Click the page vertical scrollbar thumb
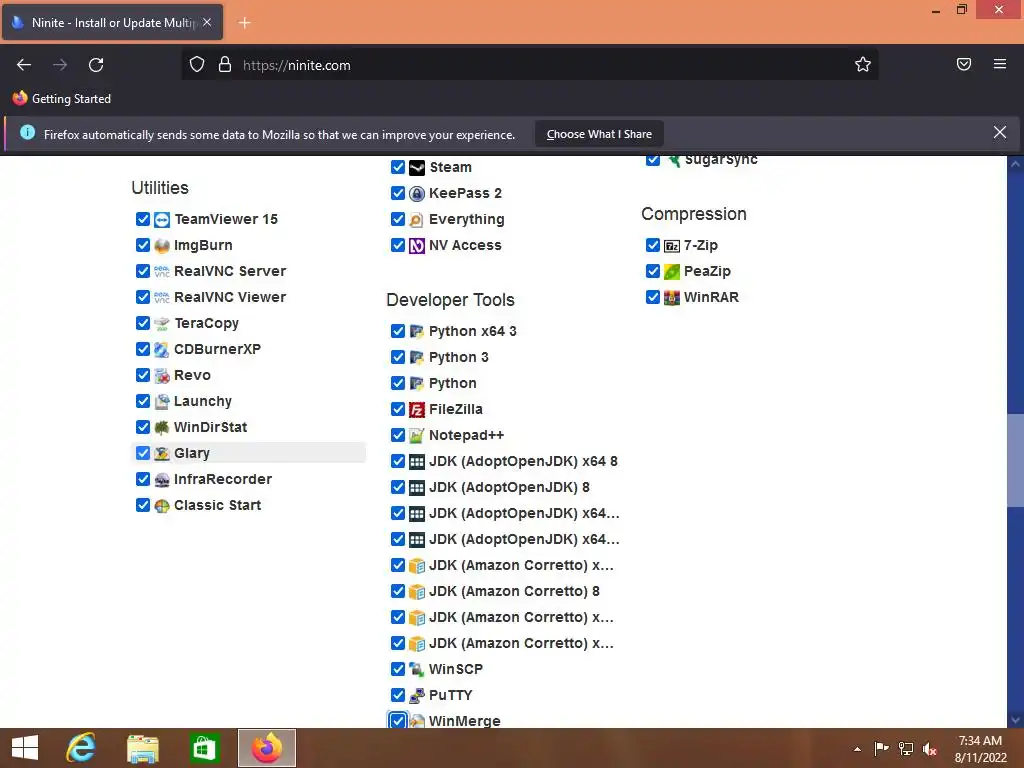Image resolution: width=1024 pixels, height=768 pixels. click(1015, 460)
